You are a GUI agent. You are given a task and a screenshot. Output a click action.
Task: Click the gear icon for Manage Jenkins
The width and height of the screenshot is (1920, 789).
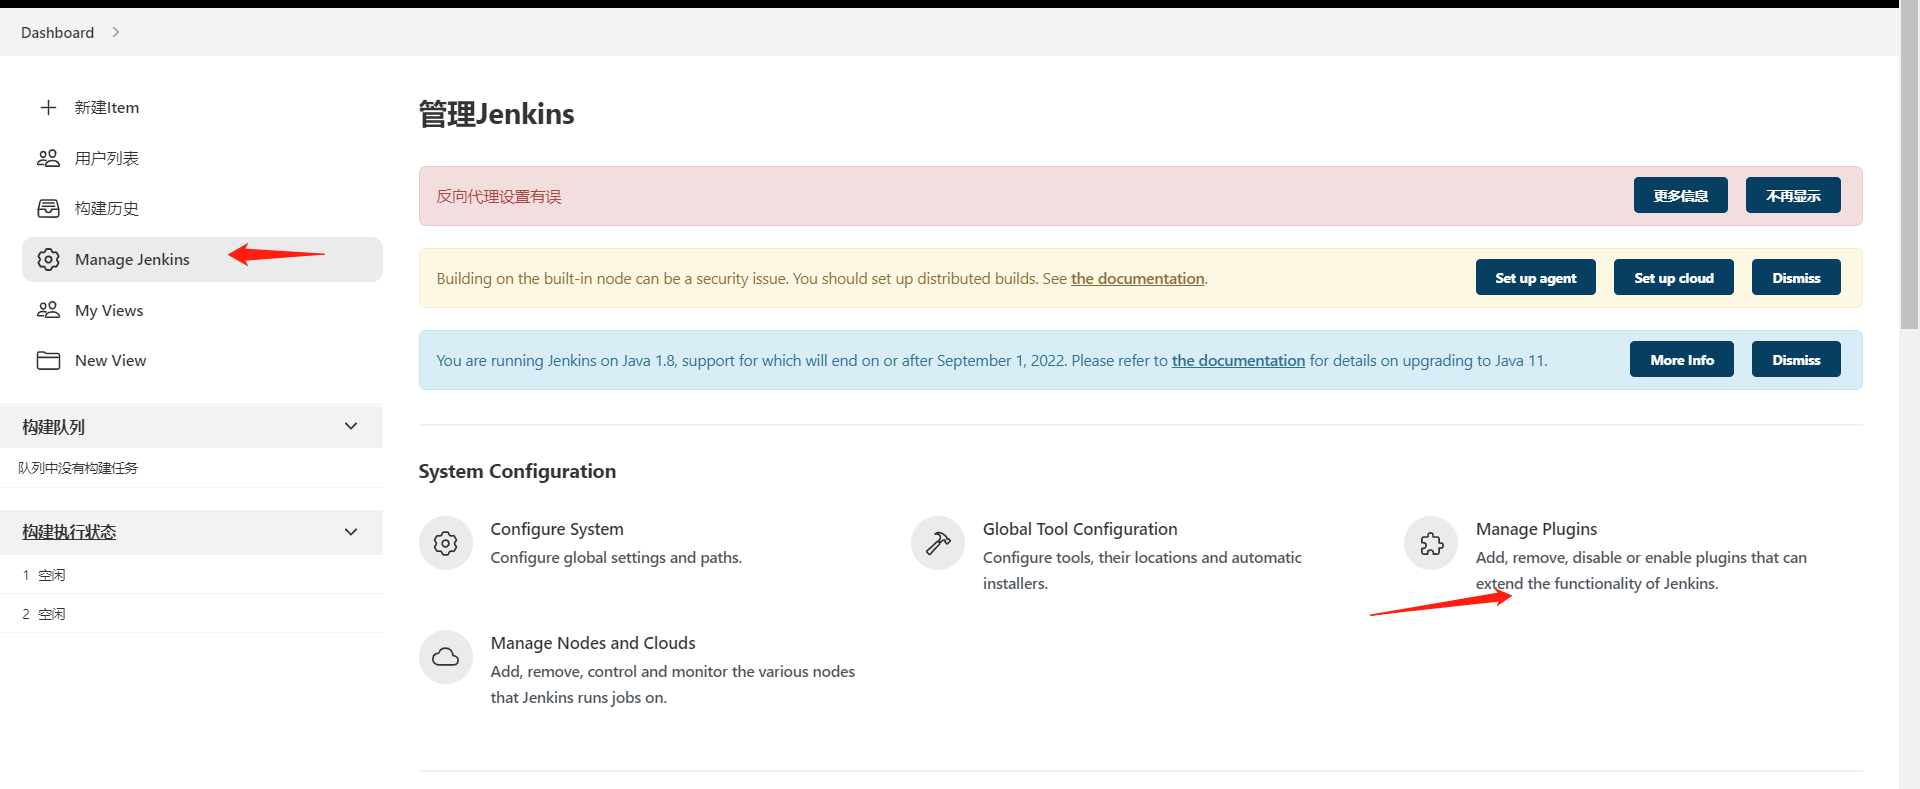tap(48, 259)
